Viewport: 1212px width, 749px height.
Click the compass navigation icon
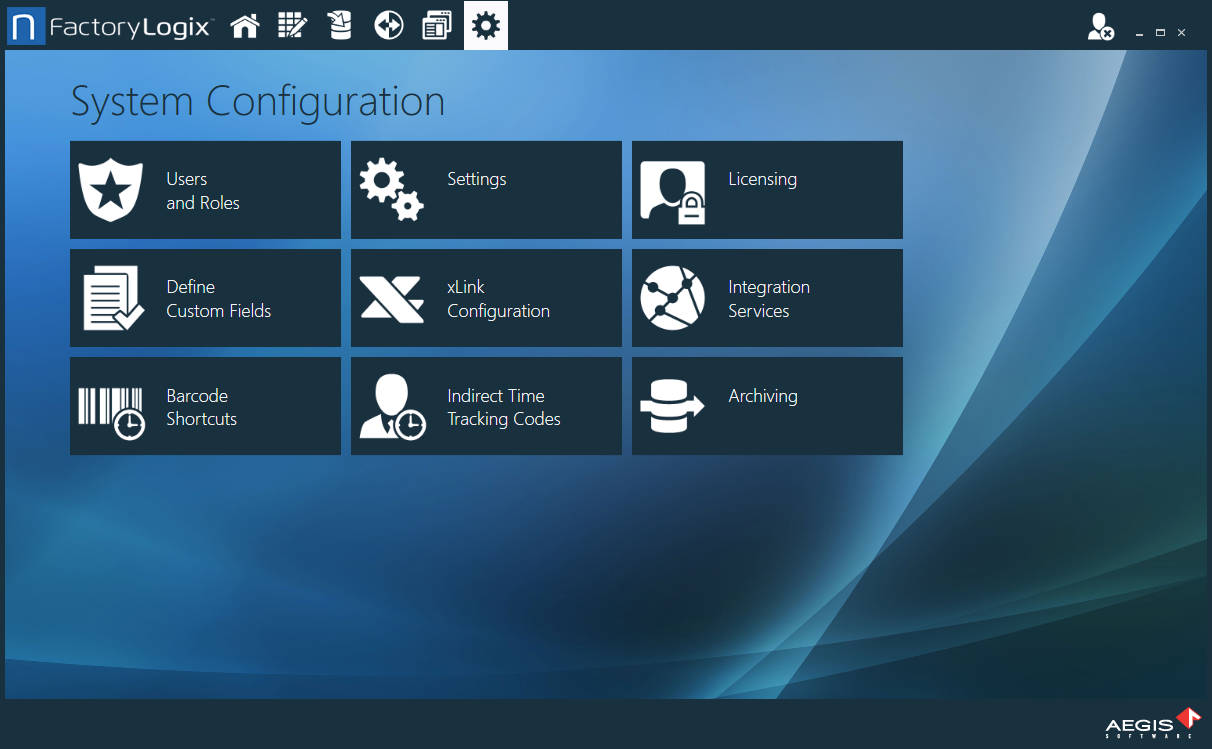click(x=388, y=25)
